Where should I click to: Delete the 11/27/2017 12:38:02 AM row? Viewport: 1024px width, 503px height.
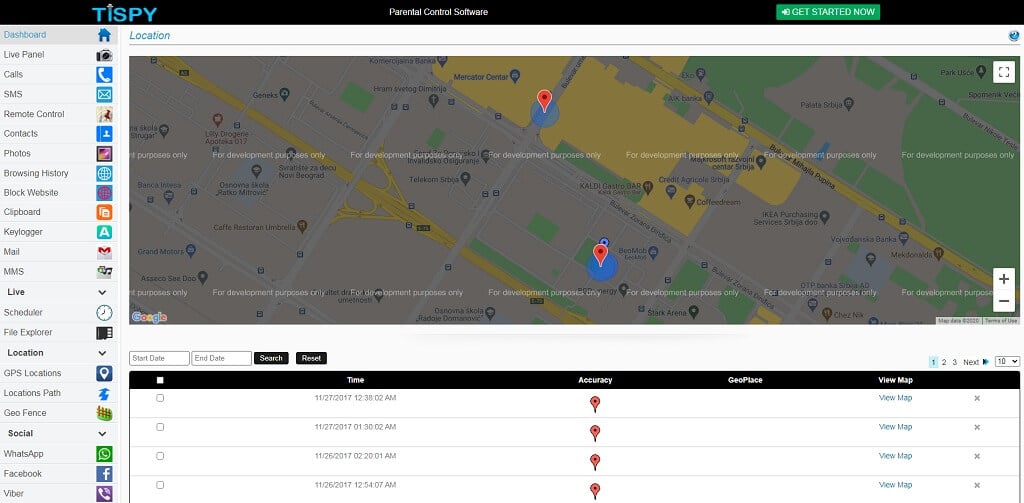pos(977,398)
